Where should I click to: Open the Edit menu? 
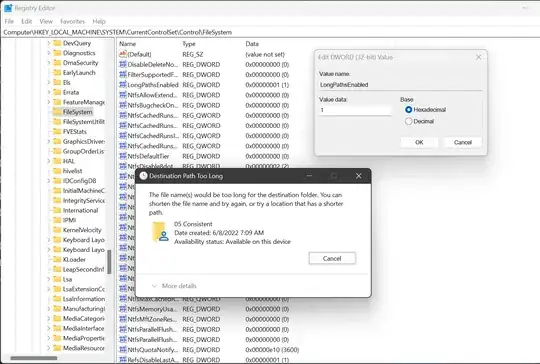click(27, 21)
